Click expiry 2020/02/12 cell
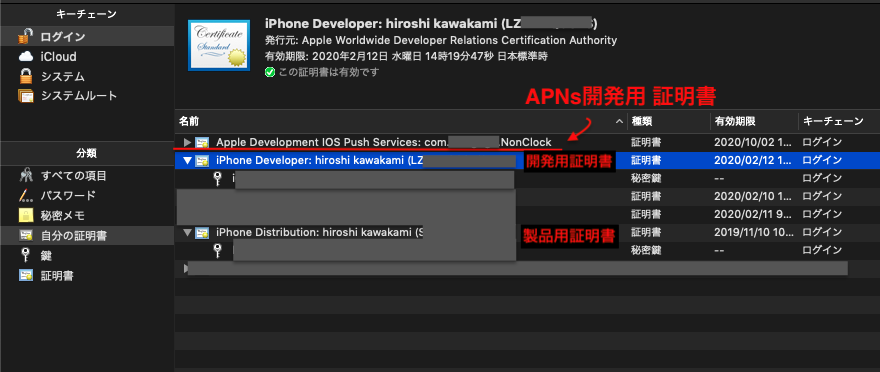 [x=754, y=160]
